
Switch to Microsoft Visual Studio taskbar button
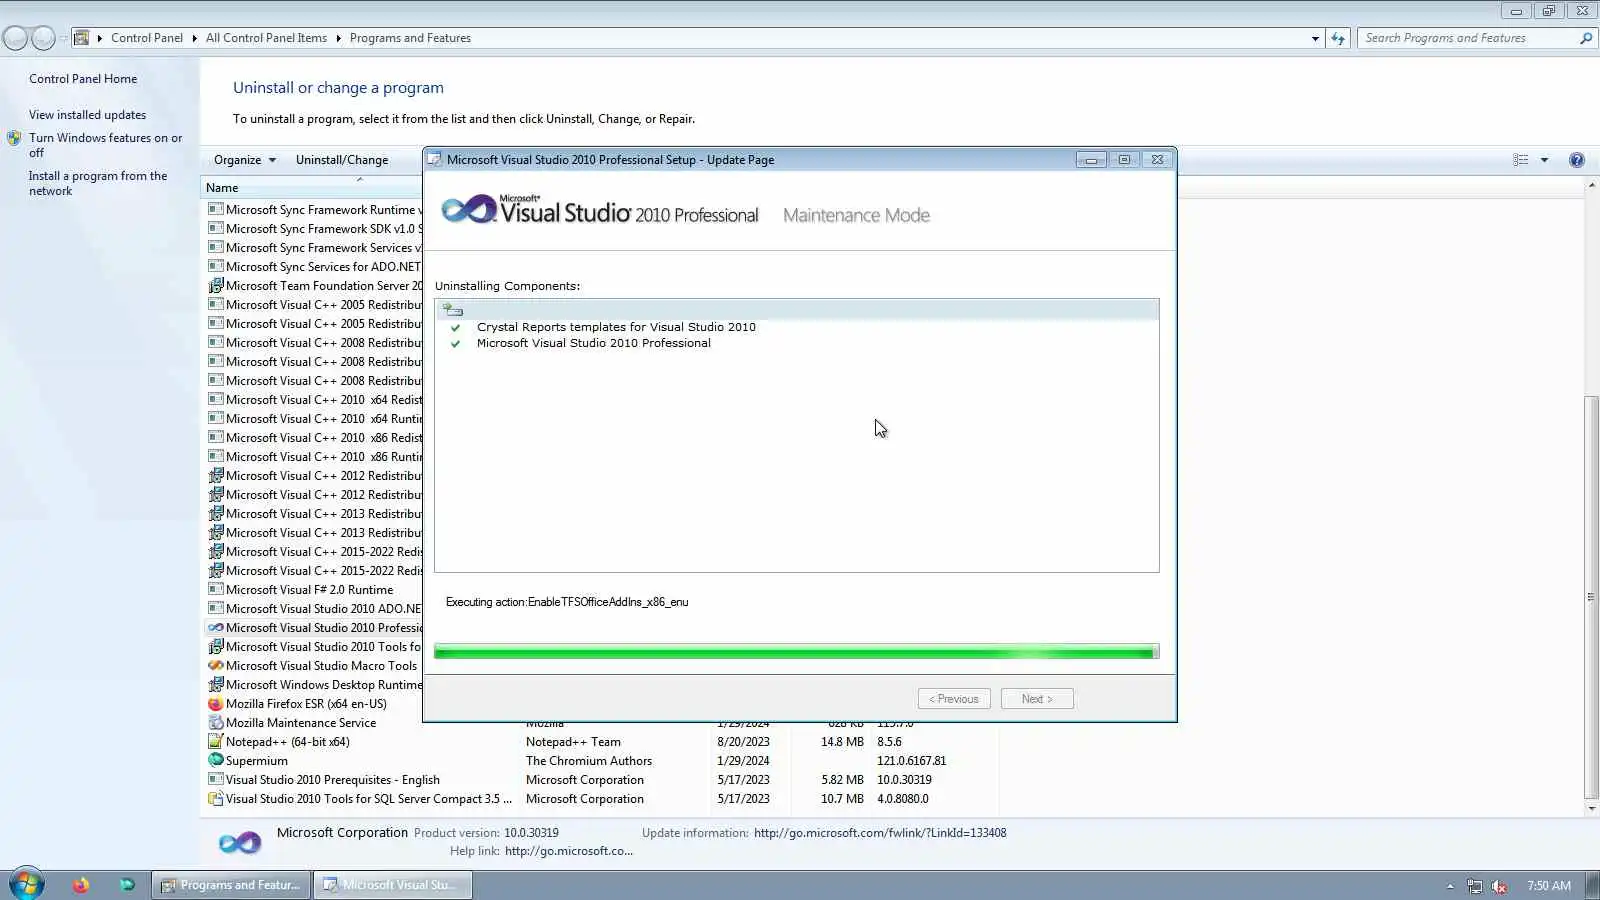(x=392, y=885)
